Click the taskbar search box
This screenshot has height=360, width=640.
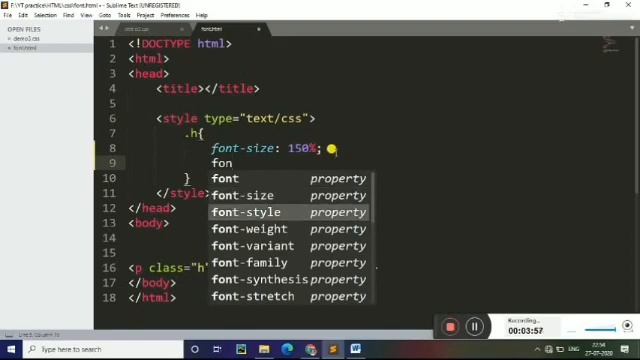[103, 349]
